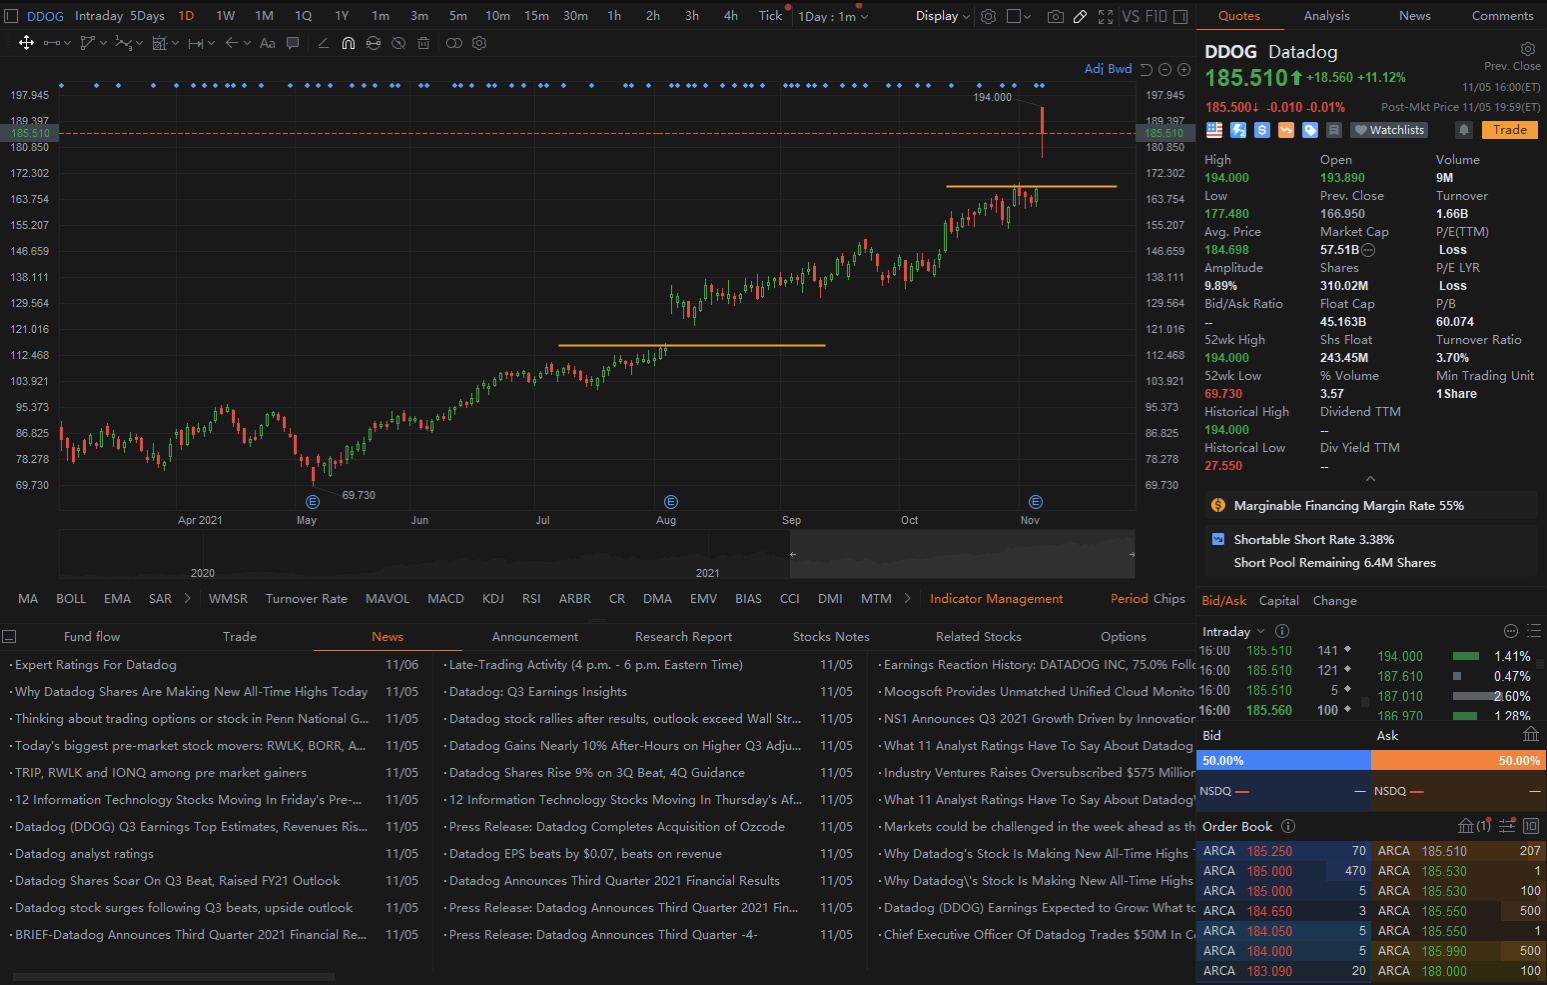Reset the chart zoom with undo arrow

pos(1147,69)
